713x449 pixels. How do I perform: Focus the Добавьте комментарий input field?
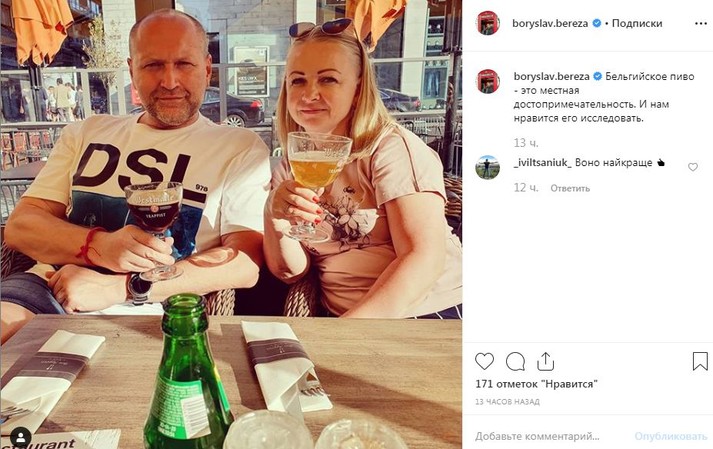tap(537, 436)
